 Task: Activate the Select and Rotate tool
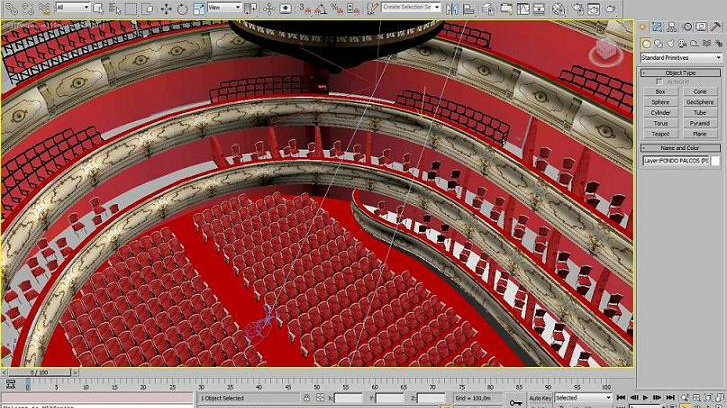pos(182,8)
